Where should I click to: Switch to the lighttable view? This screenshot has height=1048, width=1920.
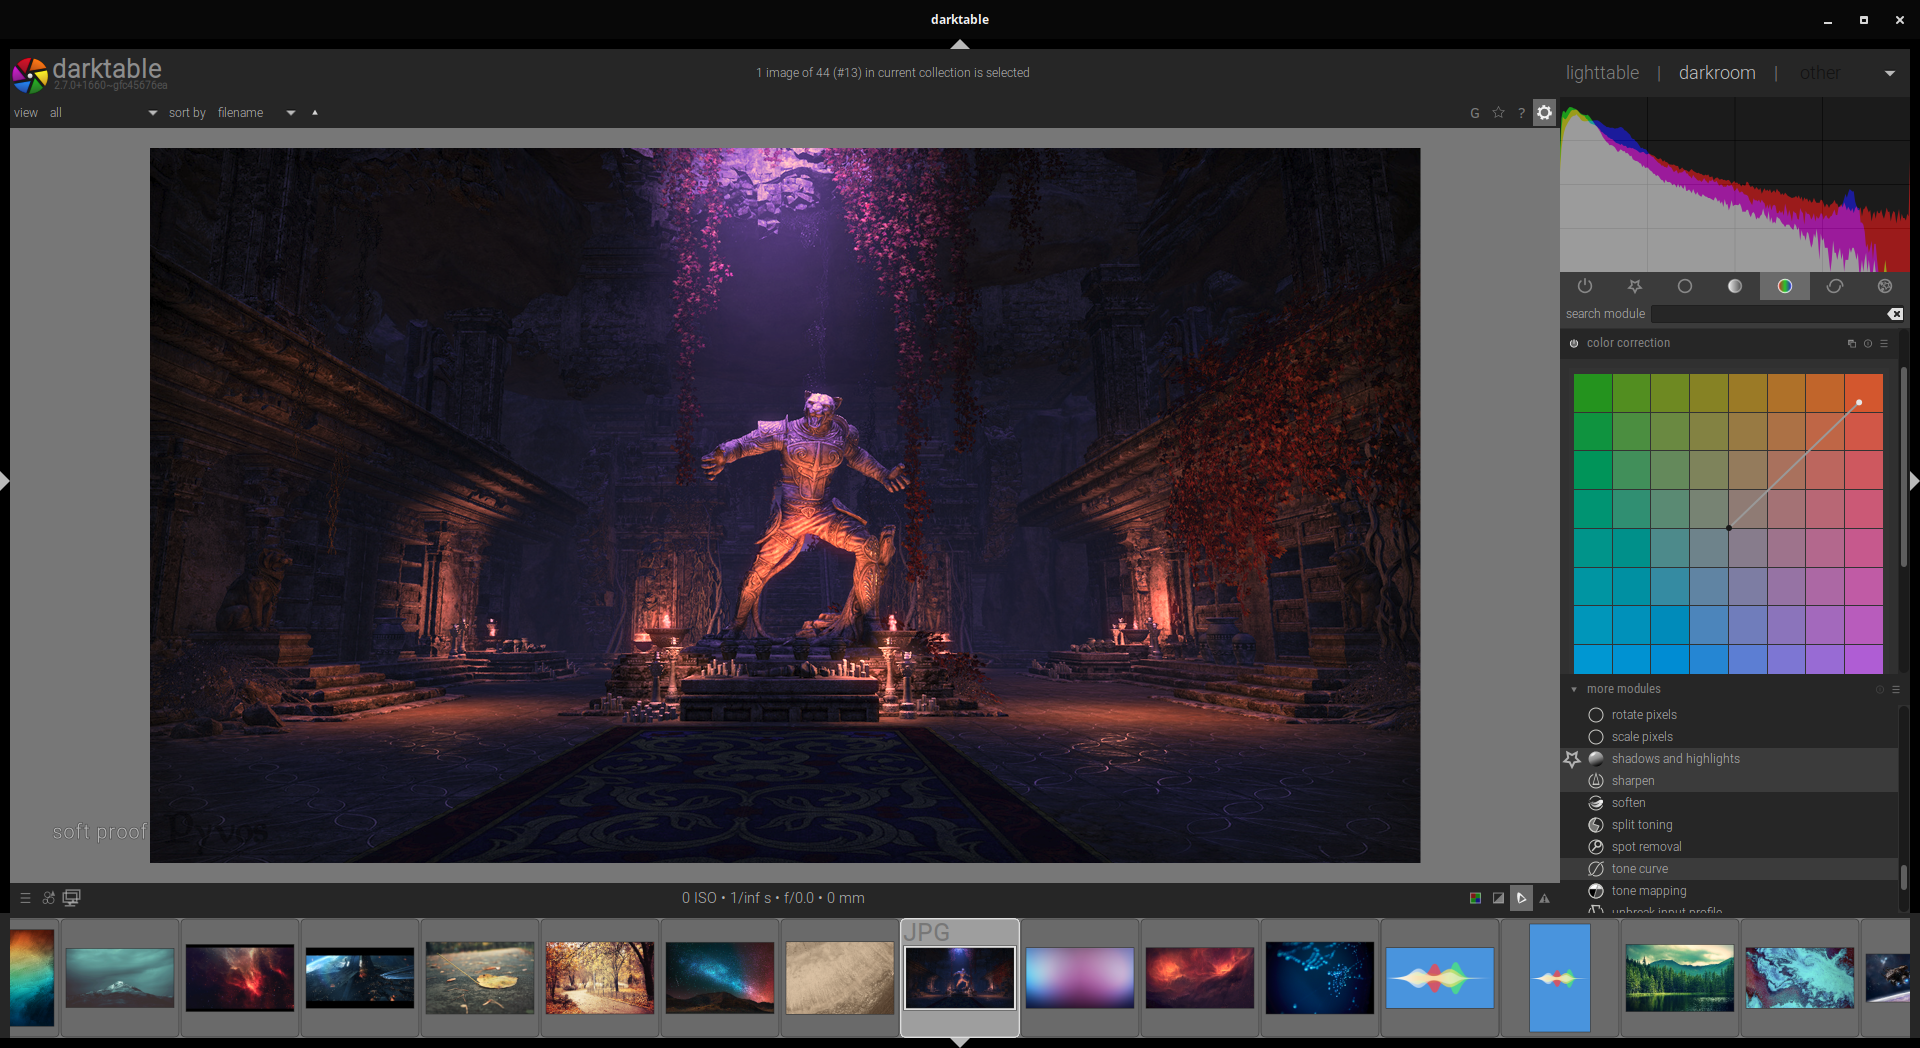[1602, 73]
